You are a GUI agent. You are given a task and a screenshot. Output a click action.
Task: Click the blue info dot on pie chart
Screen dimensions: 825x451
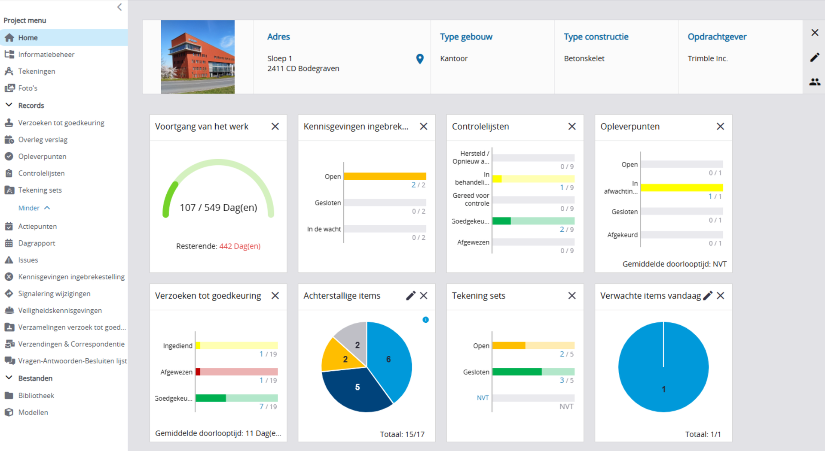point(425,320)
